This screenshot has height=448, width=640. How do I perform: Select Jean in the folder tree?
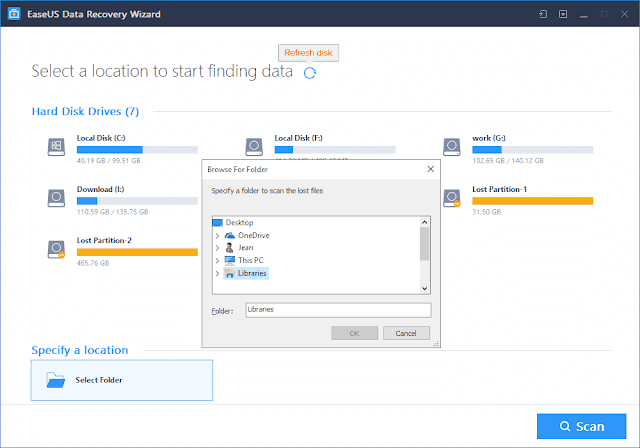pos(246,248)
